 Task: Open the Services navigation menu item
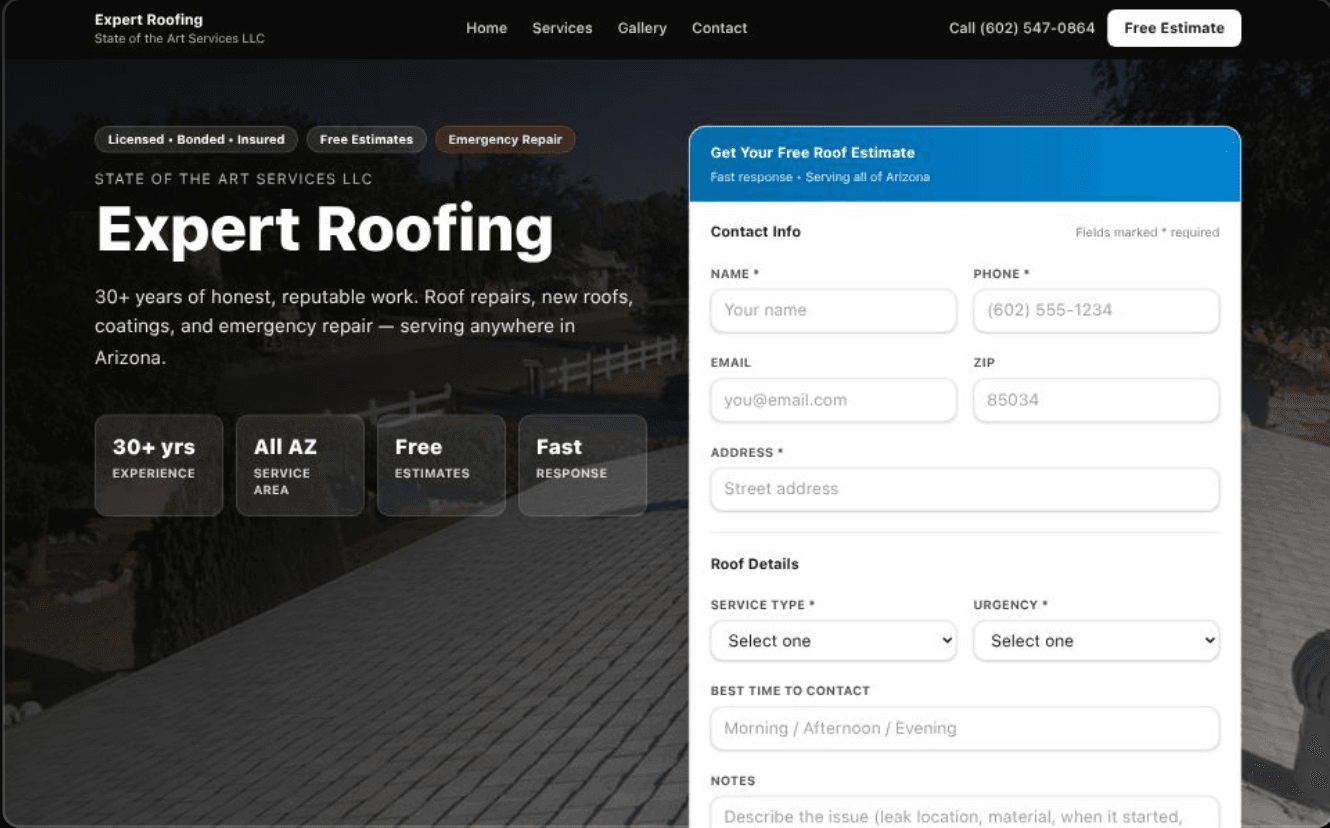point(562,28)
